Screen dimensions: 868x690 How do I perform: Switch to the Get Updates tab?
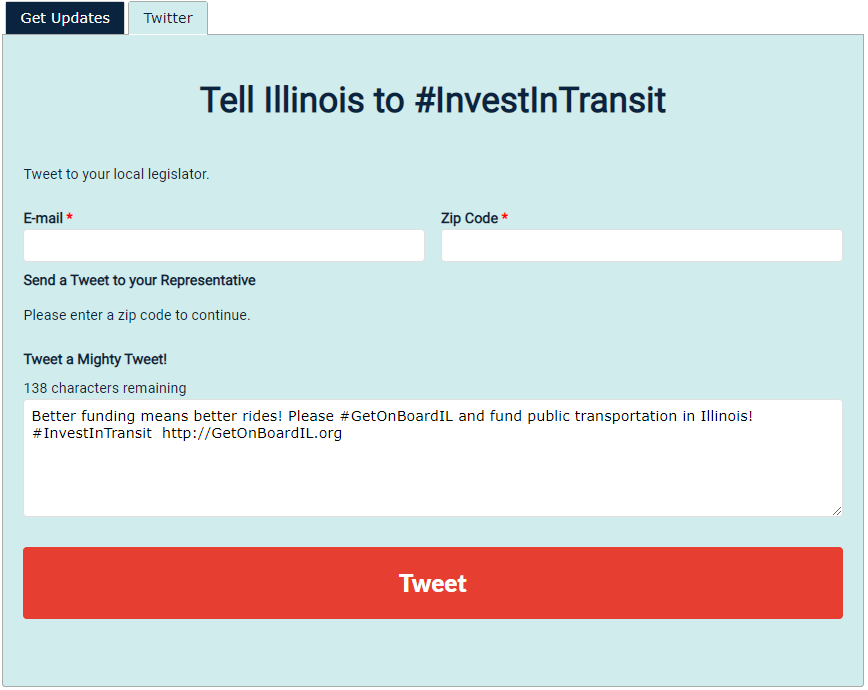click(x=65, y=18)
